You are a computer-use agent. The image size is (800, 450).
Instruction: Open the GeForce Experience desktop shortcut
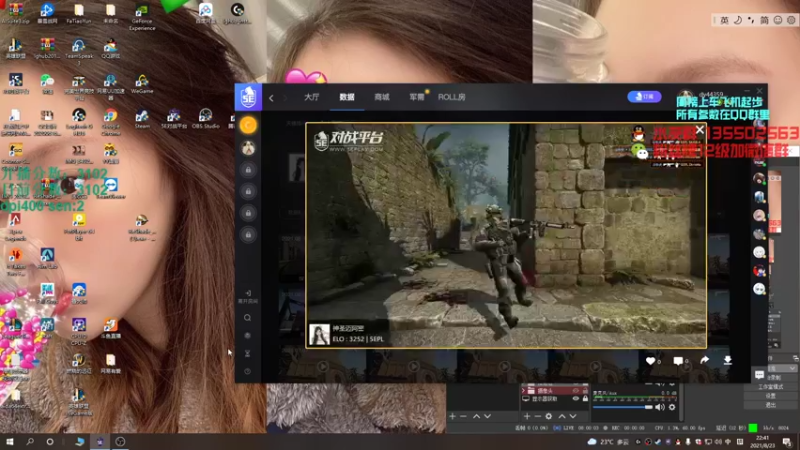click(x=142, y=18)
